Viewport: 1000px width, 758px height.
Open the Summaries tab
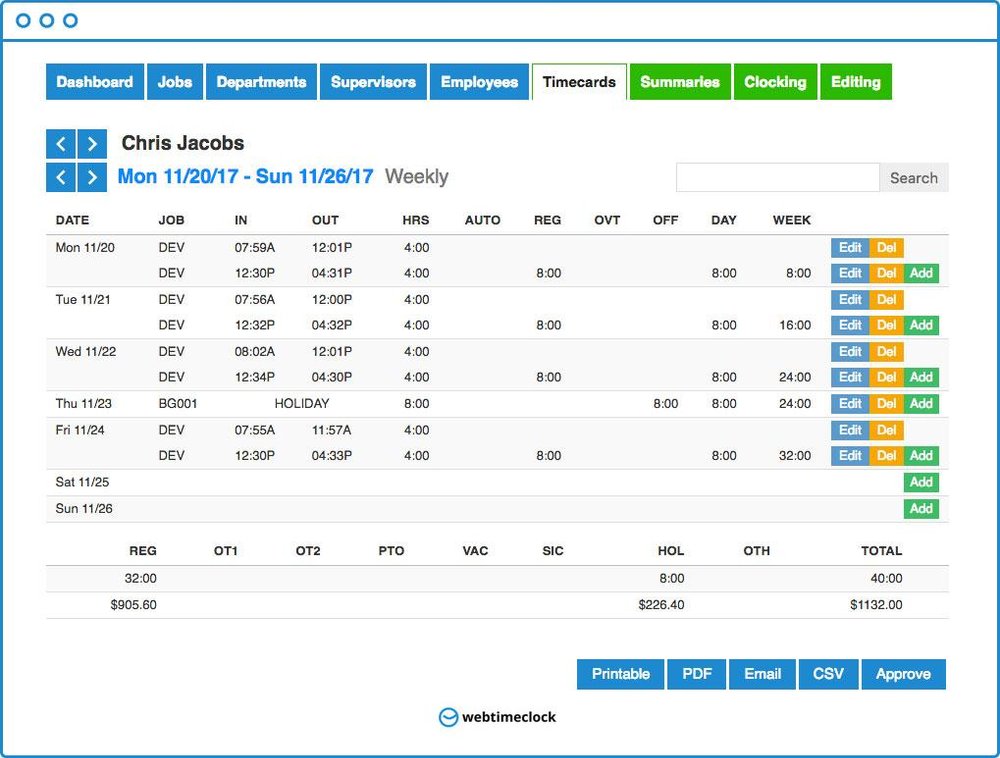[680, 82]
